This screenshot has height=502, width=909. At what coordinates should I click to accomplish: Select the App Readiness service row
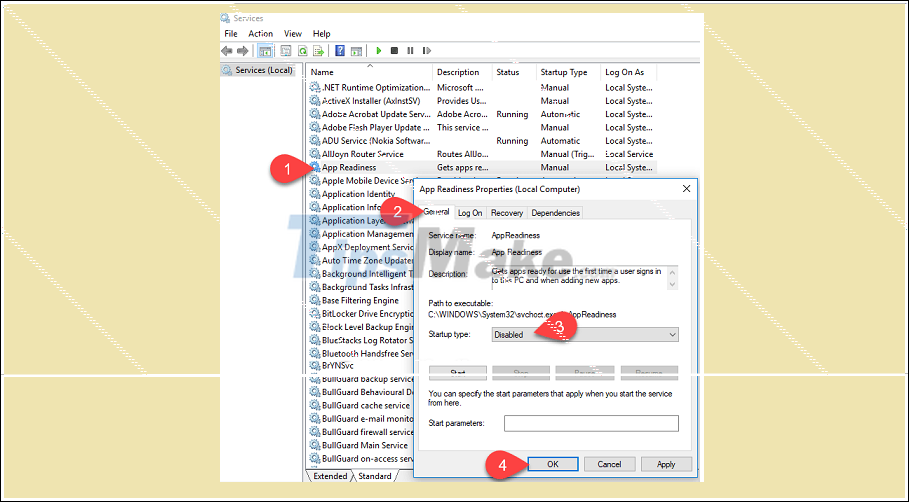pos(482,168)
